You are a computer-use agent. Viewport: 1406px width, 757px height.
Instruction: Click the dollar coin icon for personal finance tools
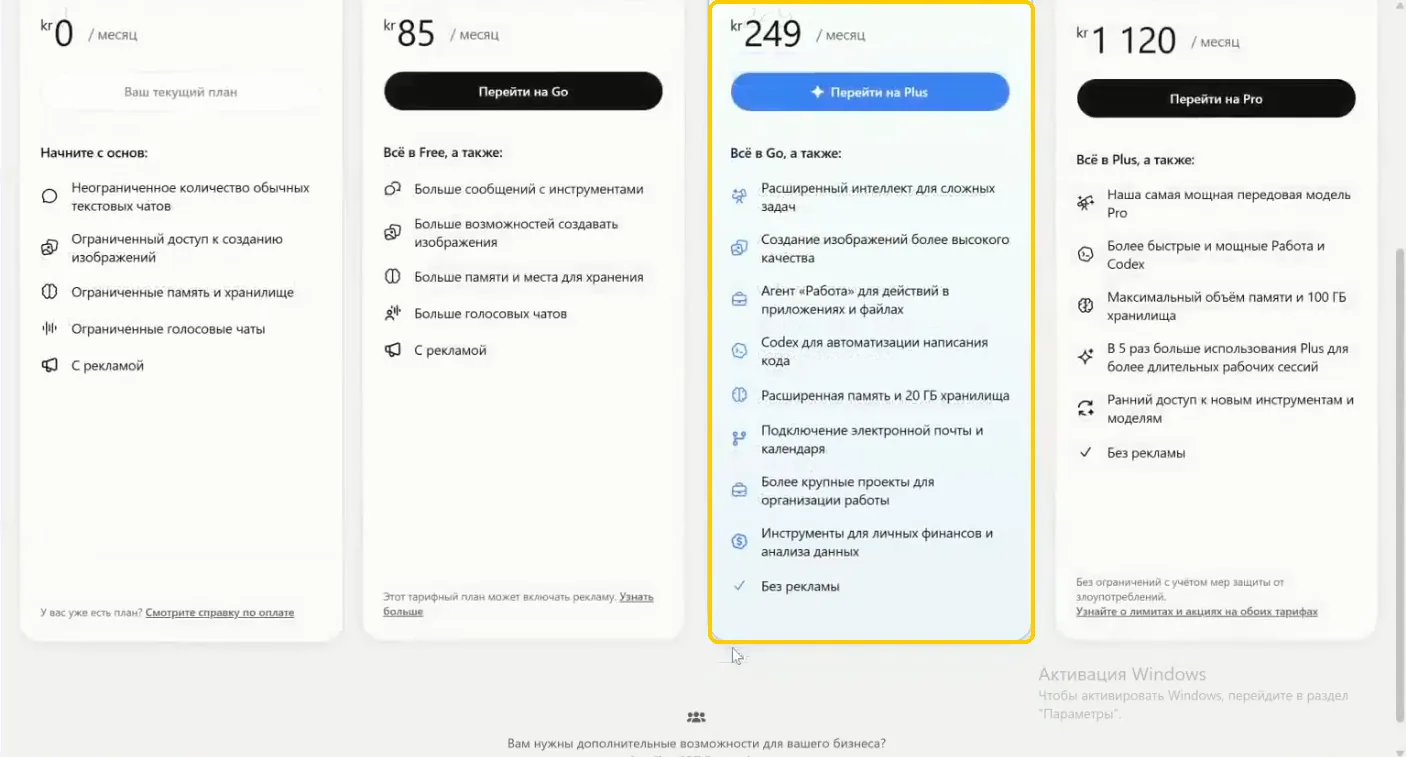[739, 541]
